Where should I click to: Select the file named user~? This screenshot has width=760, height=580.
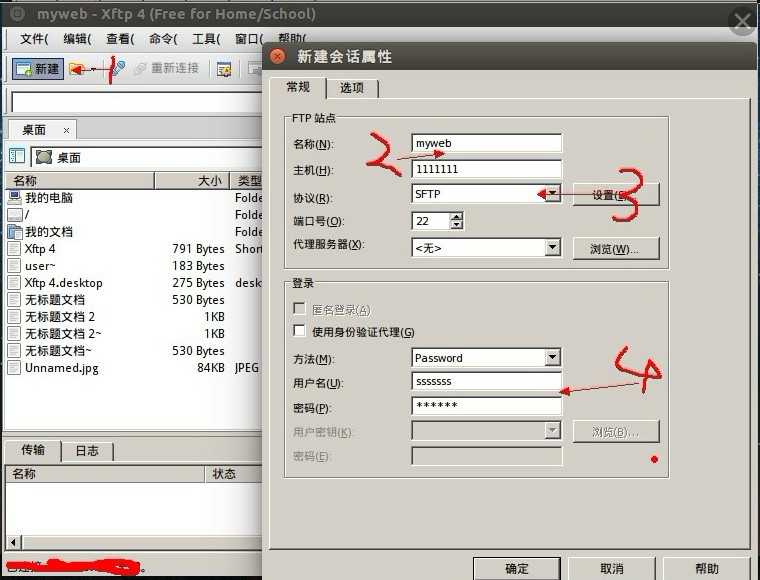[x=40, y=266]
